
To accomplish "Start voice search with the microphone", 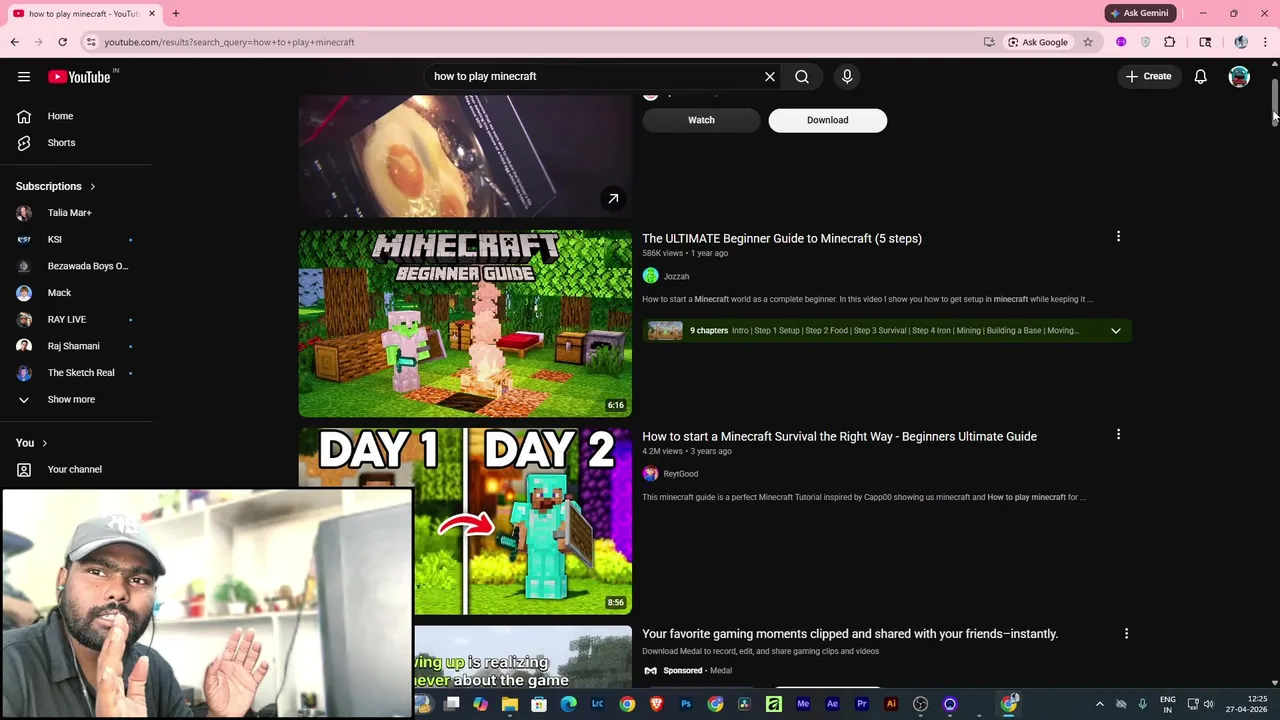I will tap(847, 76).
